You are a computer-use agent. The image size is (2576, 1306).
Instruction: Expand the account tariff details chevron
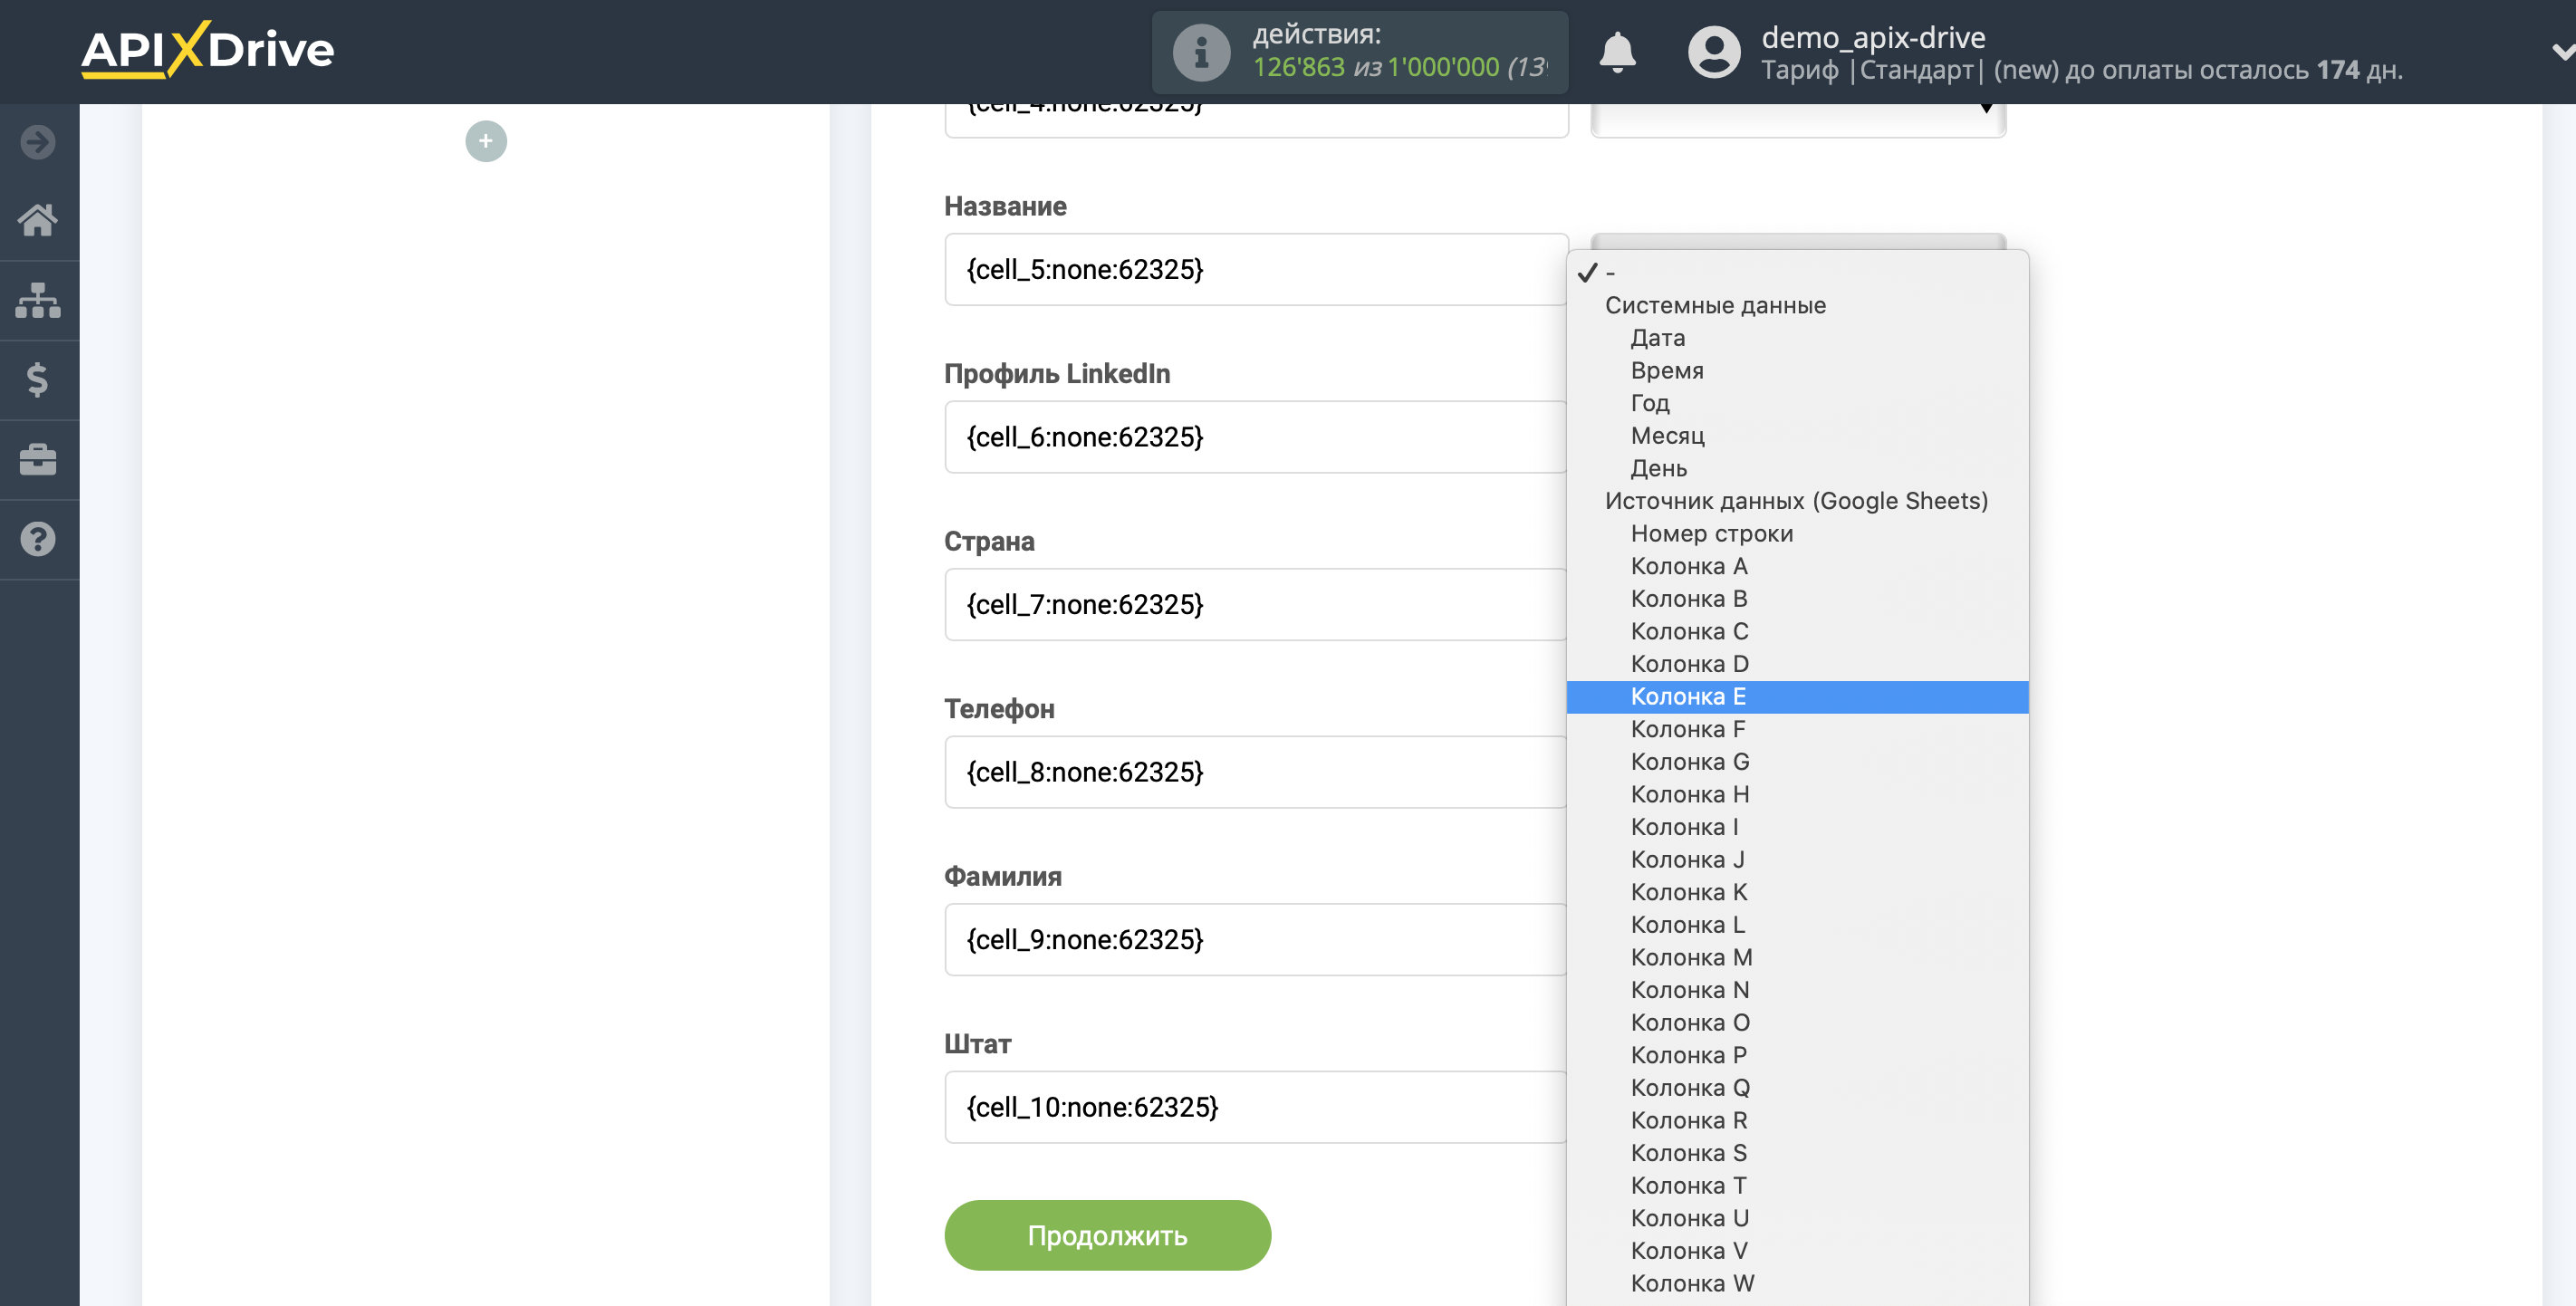click(x=2561, y=50)
